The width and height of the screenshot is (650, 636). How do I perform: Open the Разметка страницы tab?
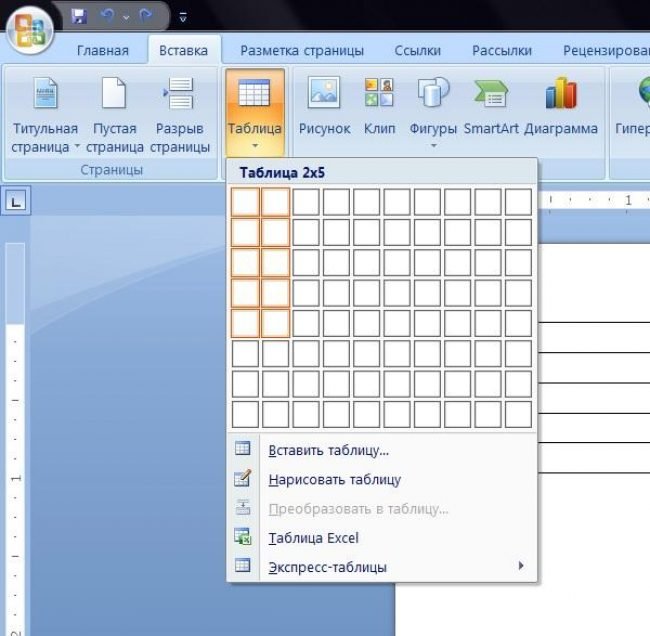click(302, 50)
